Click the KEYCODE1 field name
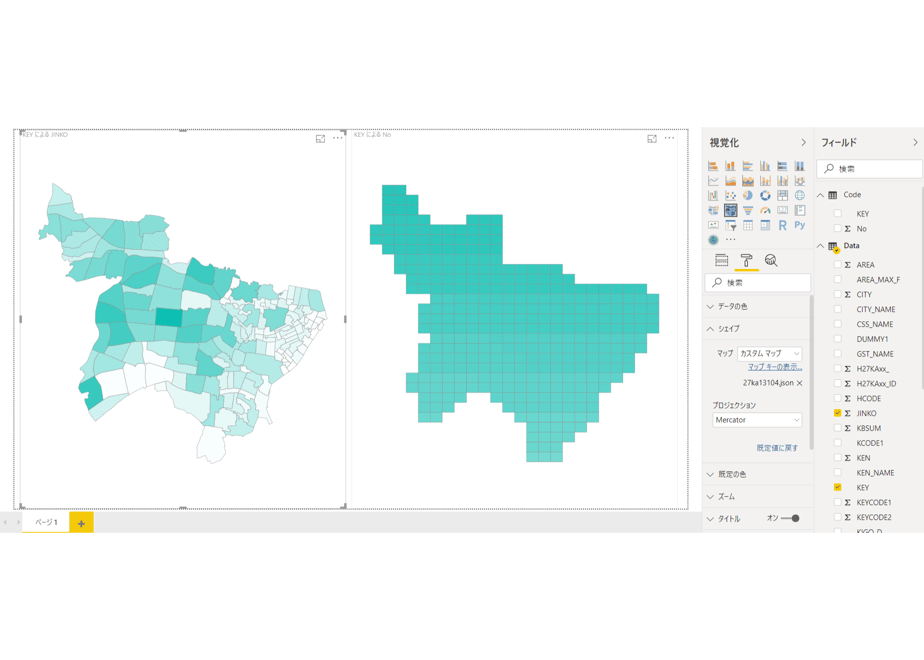The image size is (924, 660). coord(874,503)
